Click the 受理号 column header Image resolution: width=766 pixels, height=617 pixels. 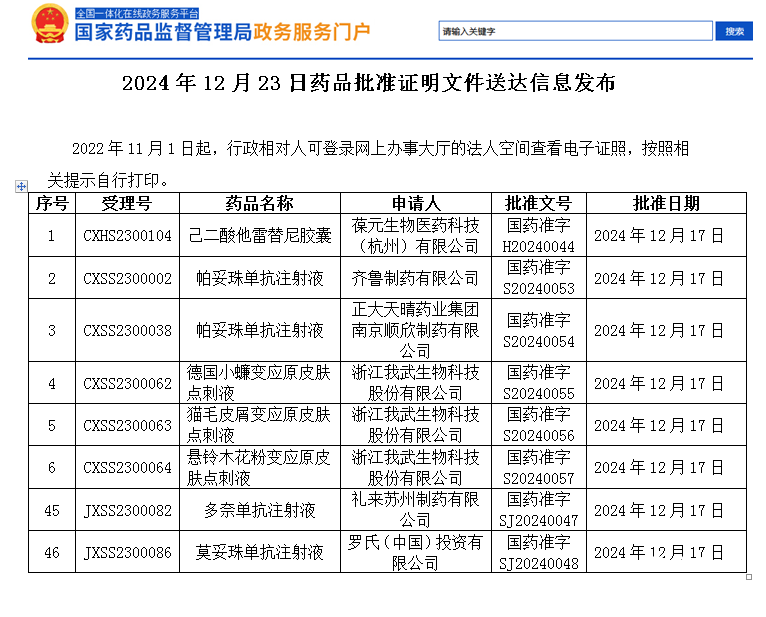[x=127, y=203]
